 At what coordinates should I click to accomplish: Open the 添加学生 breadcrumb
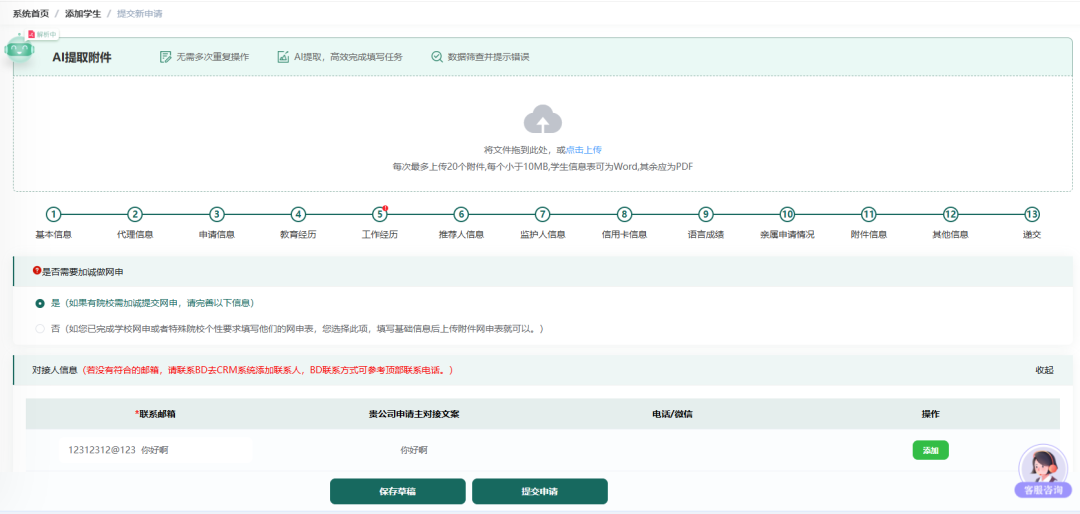pyautogui.click(x=83, y=13)
